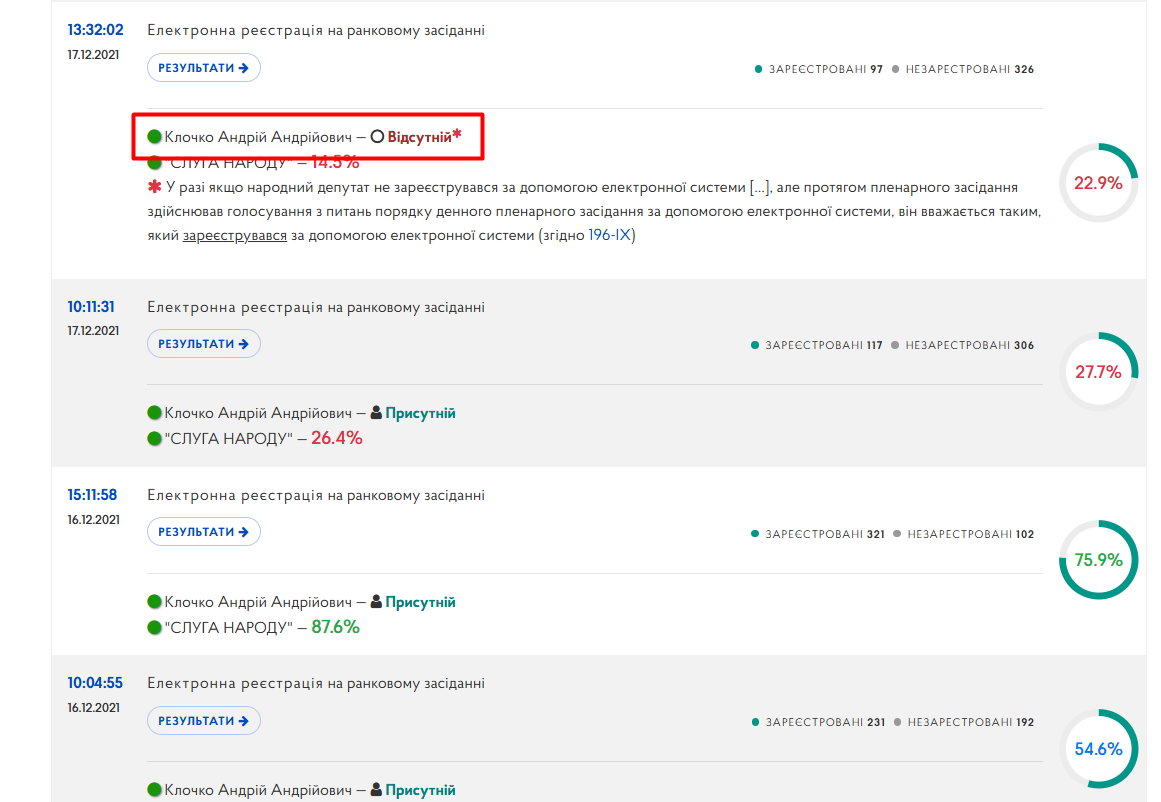Click person icon before Присутній at 10:04:55
1161x802 pixels.
[x=376, y=789]
